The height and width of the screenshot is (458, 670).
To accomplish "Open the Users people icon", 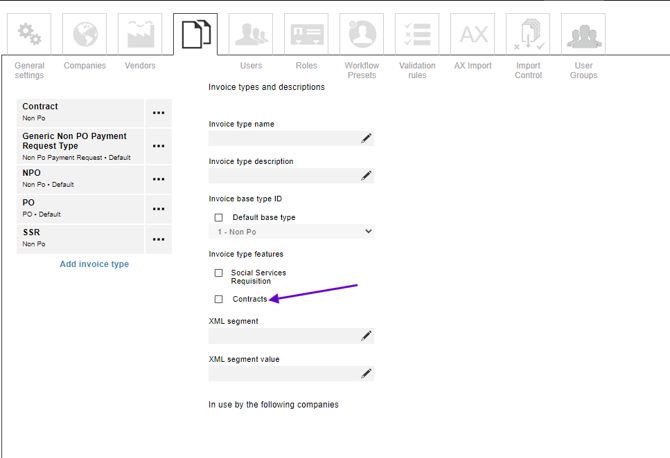I will (251, 34).
